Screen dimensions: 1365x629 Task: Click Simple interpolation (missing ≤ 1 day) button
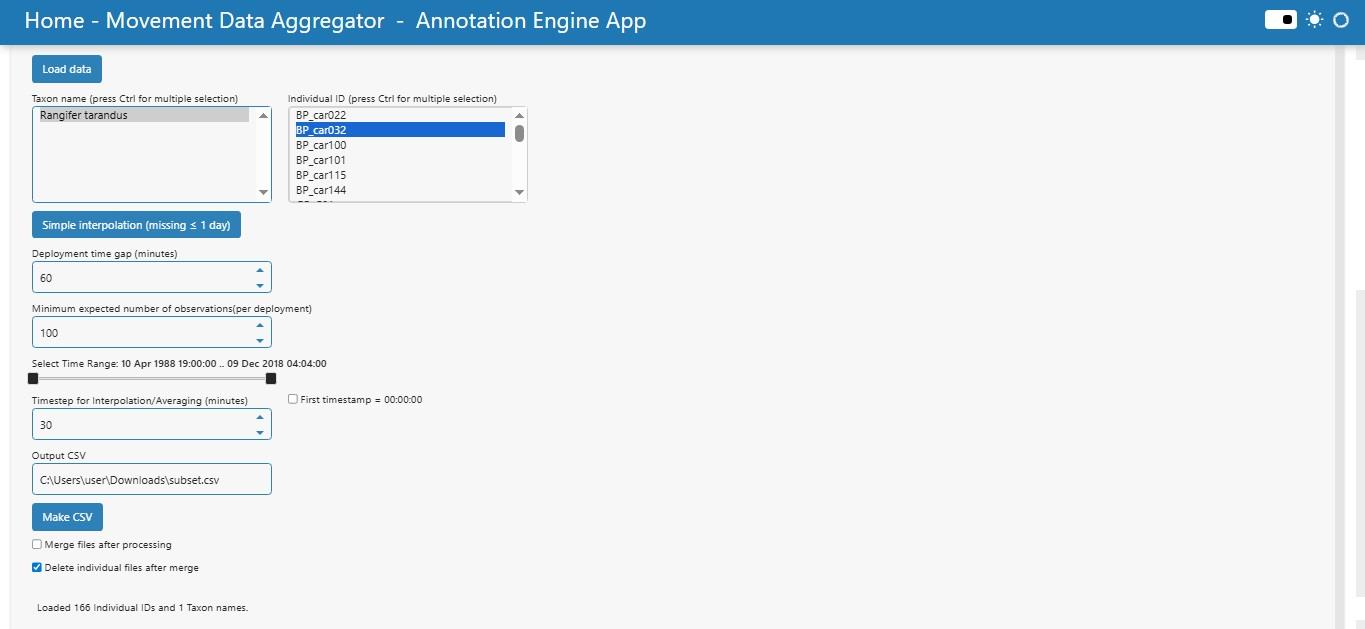136,225
